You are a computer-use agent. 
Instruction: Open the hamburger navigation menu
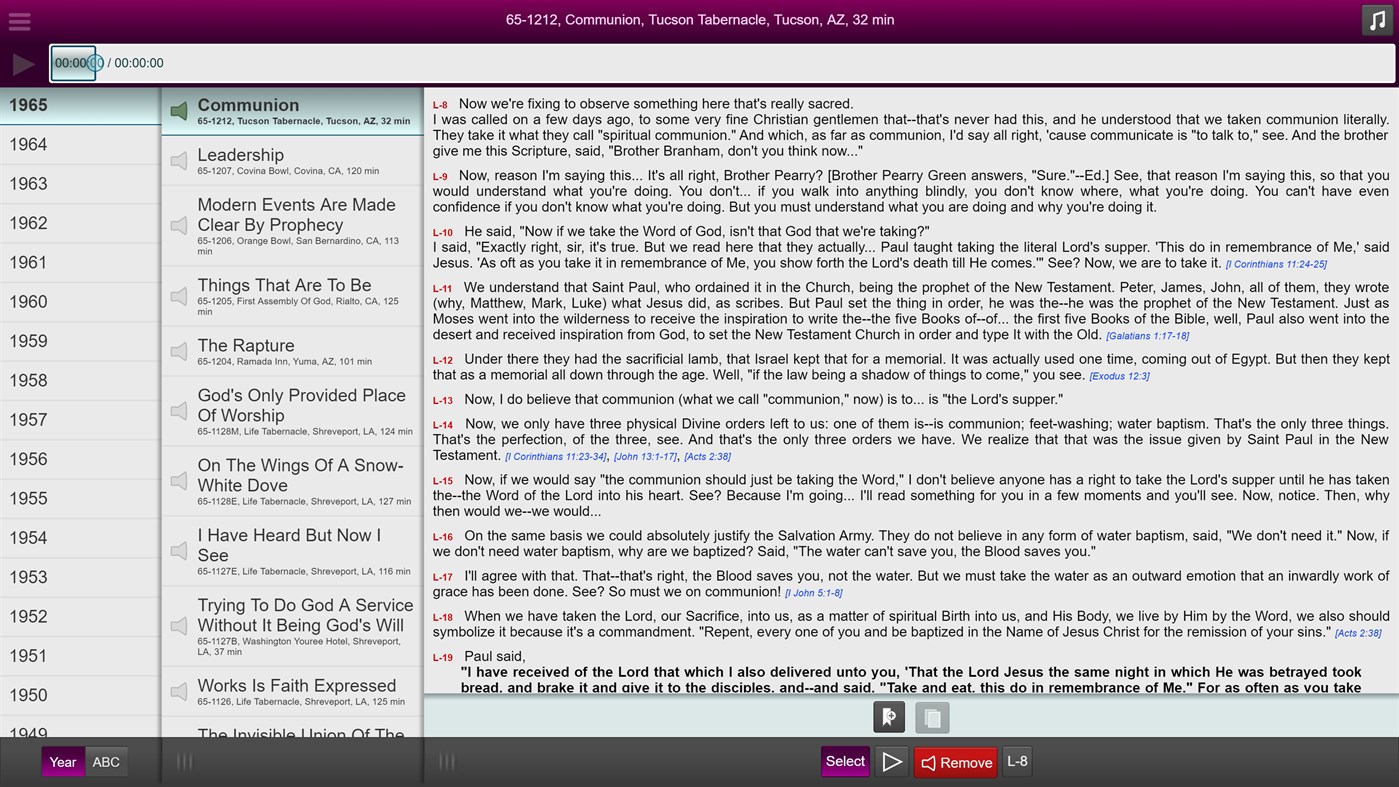[18, 20]
